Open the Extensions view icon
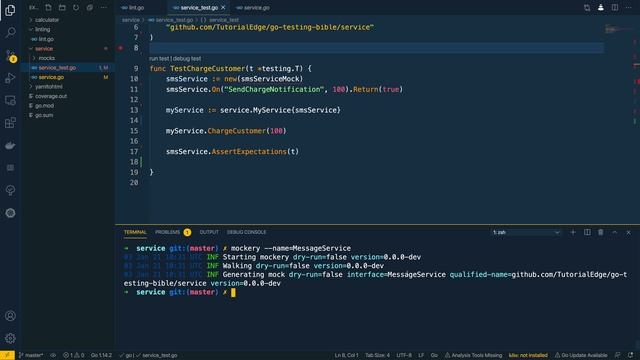 tap(10, 122)
